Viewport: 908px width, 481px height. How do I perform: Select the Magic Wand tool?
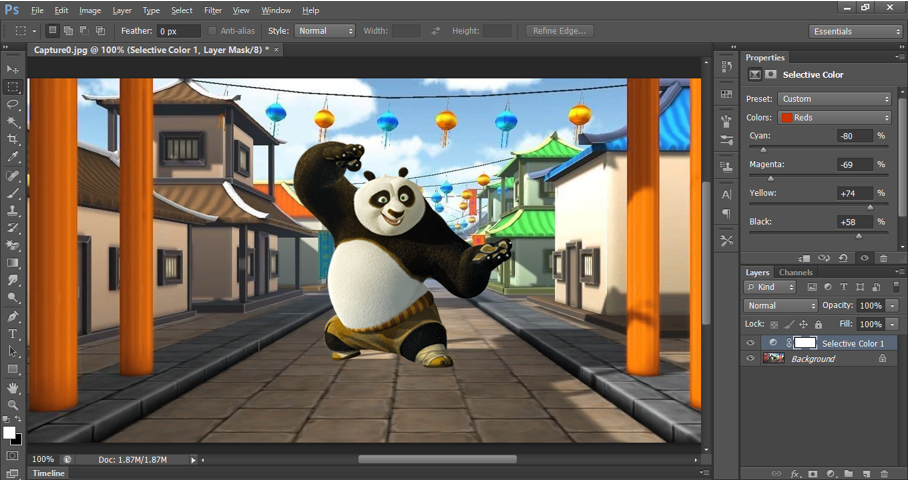tap(13, 122)
